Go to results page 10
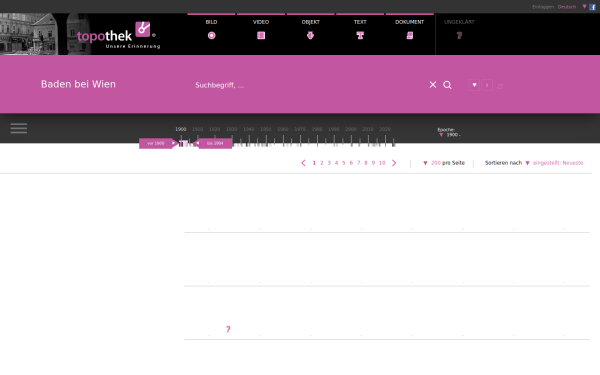The width and height of the screenshot is (600, 375). pos(382,163)
